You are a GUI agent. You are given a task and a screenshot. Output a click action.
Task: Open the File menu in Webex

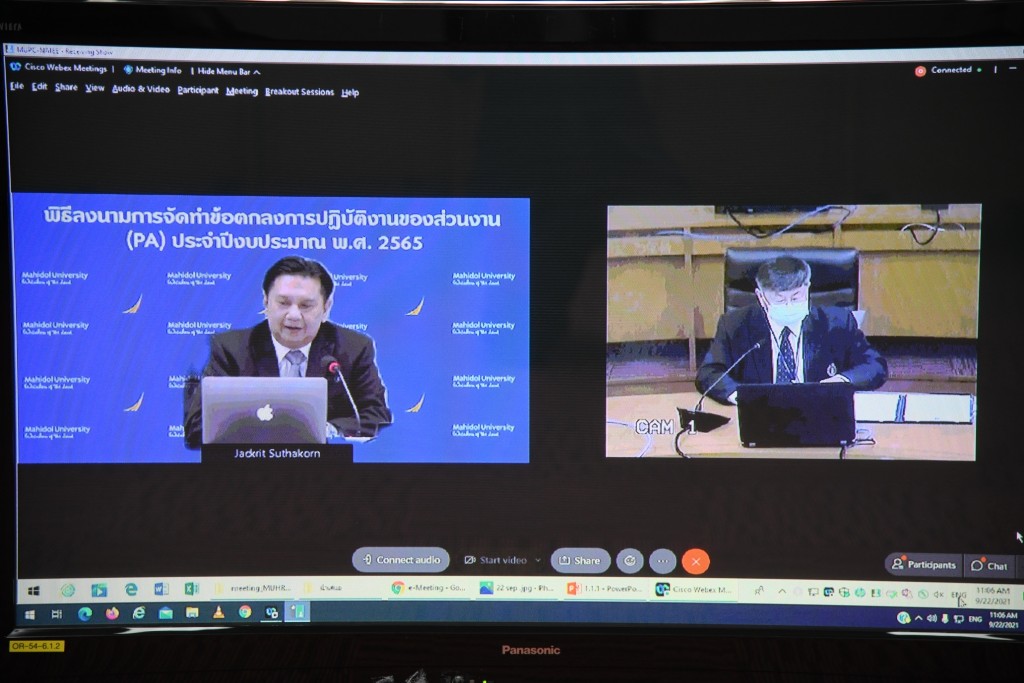pyautogui.click(x=17, y=86)
